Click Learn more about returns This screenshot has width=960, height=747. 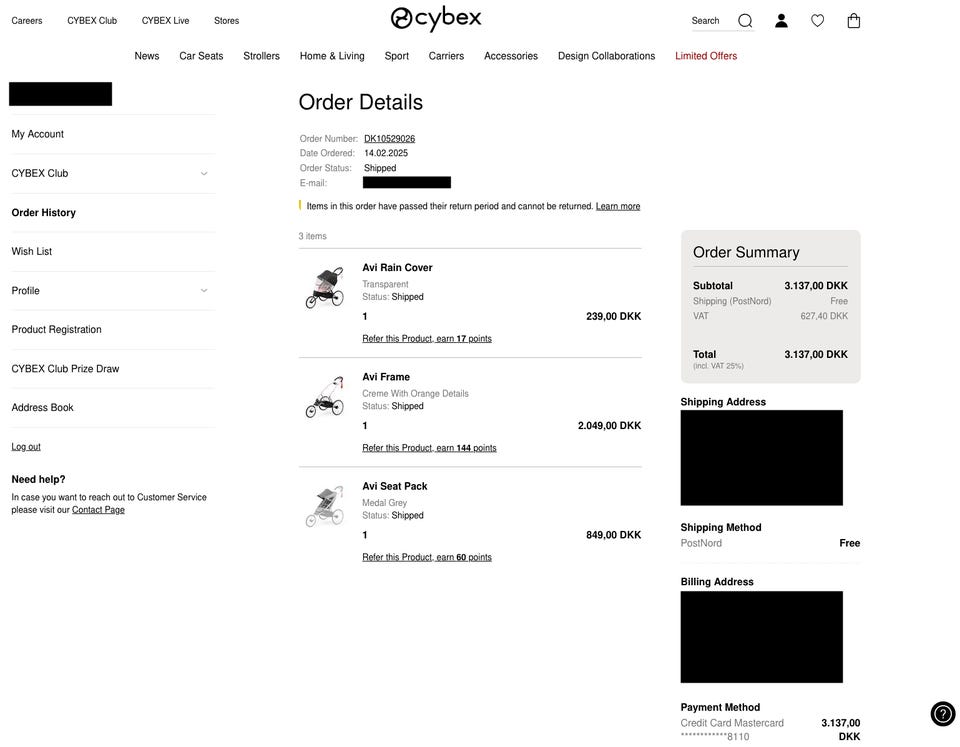(x=618, y=206)
